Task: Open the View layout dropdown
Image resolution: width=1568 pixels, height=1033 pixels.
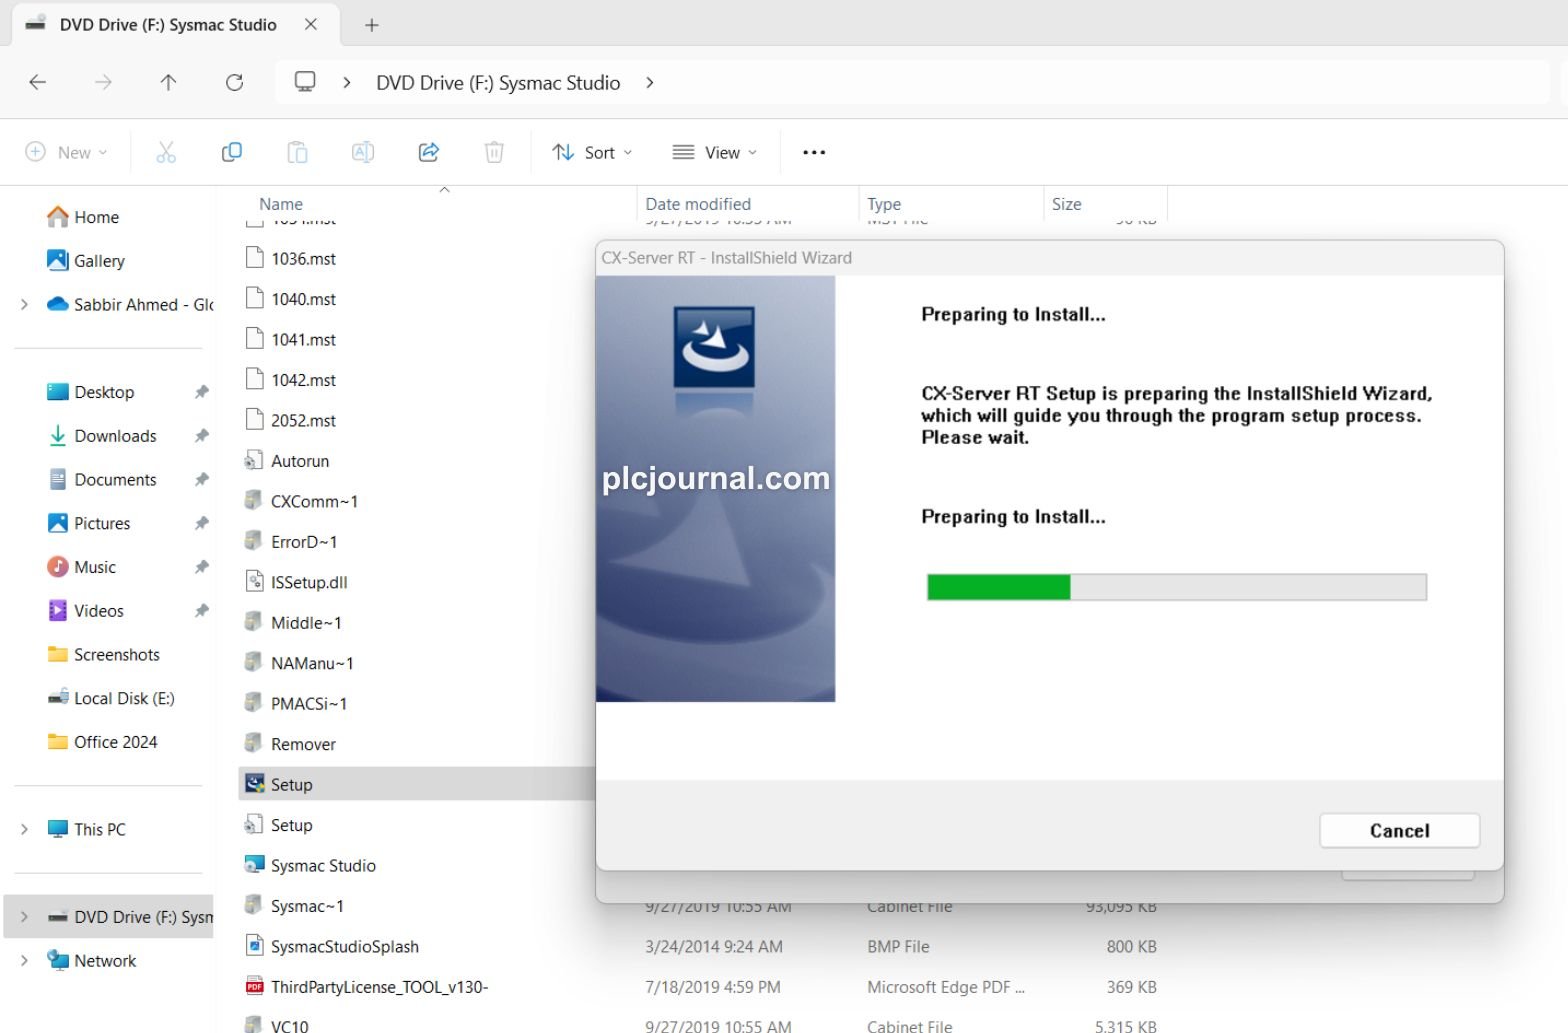Action: coord(714,152)
